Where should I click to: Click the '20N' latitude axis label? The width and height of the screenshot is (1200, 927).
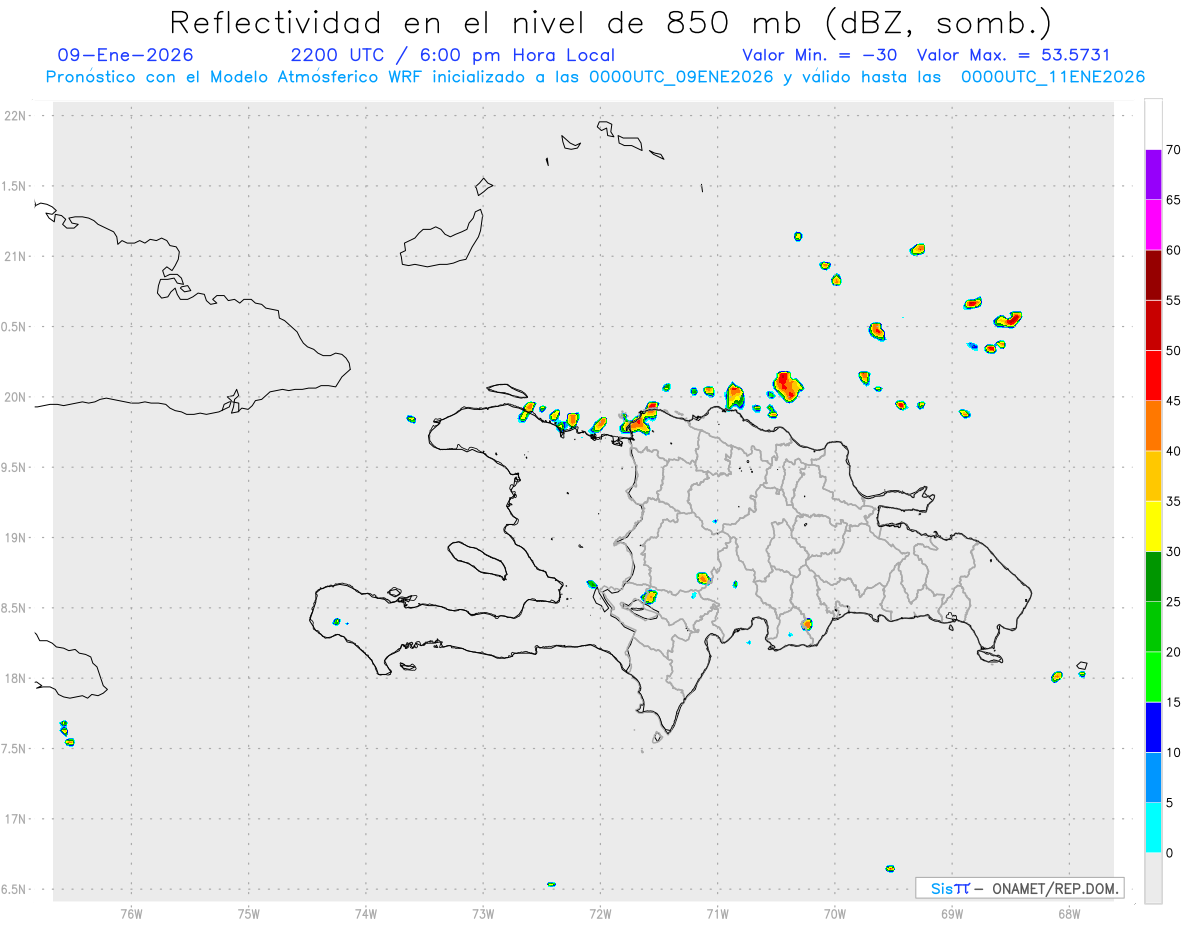[x=15, y=397]
